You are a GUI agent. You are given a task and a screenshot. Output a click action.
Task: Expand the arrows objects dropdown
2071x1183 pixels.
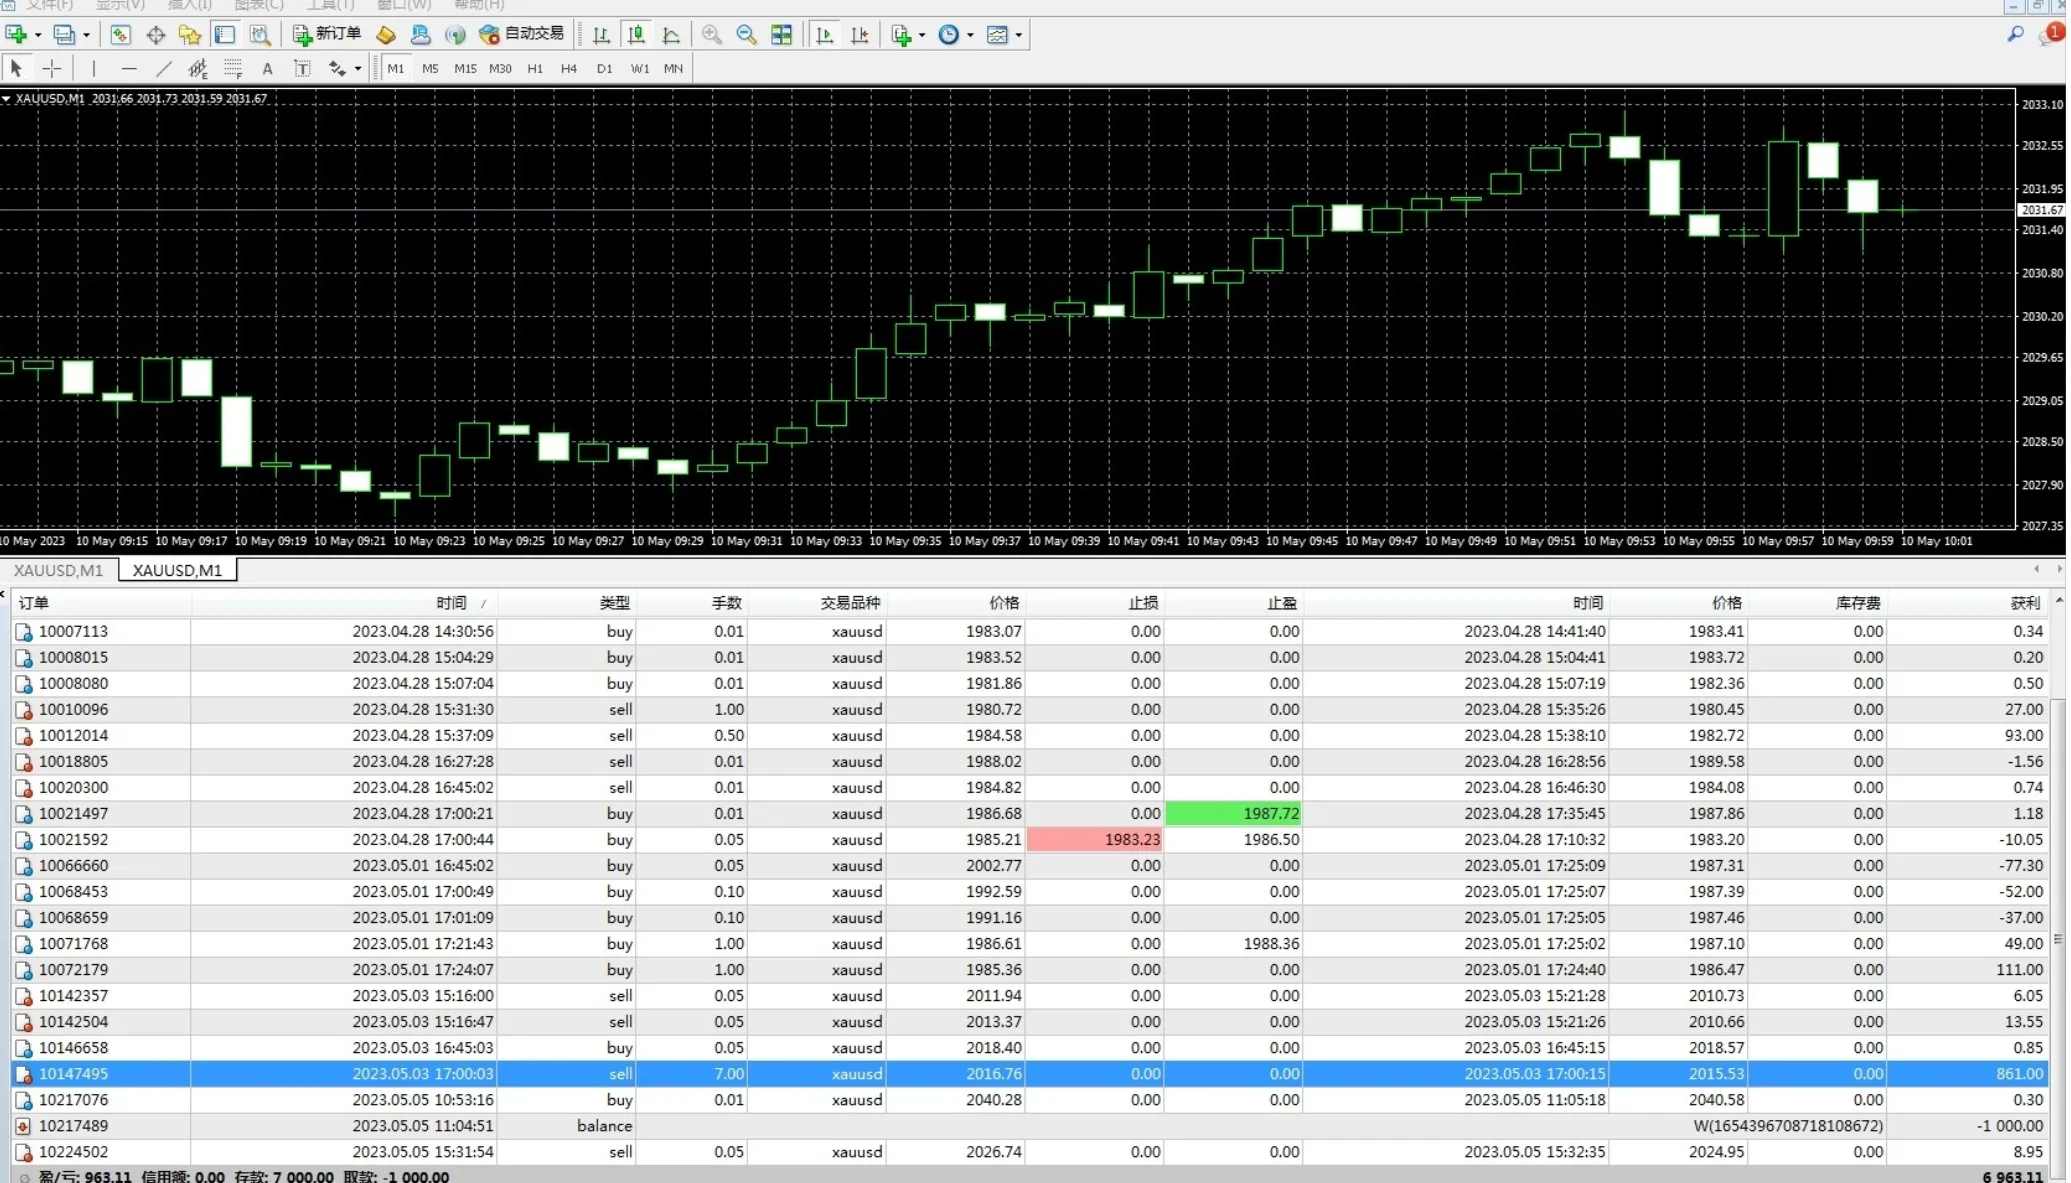click(358, 69)
